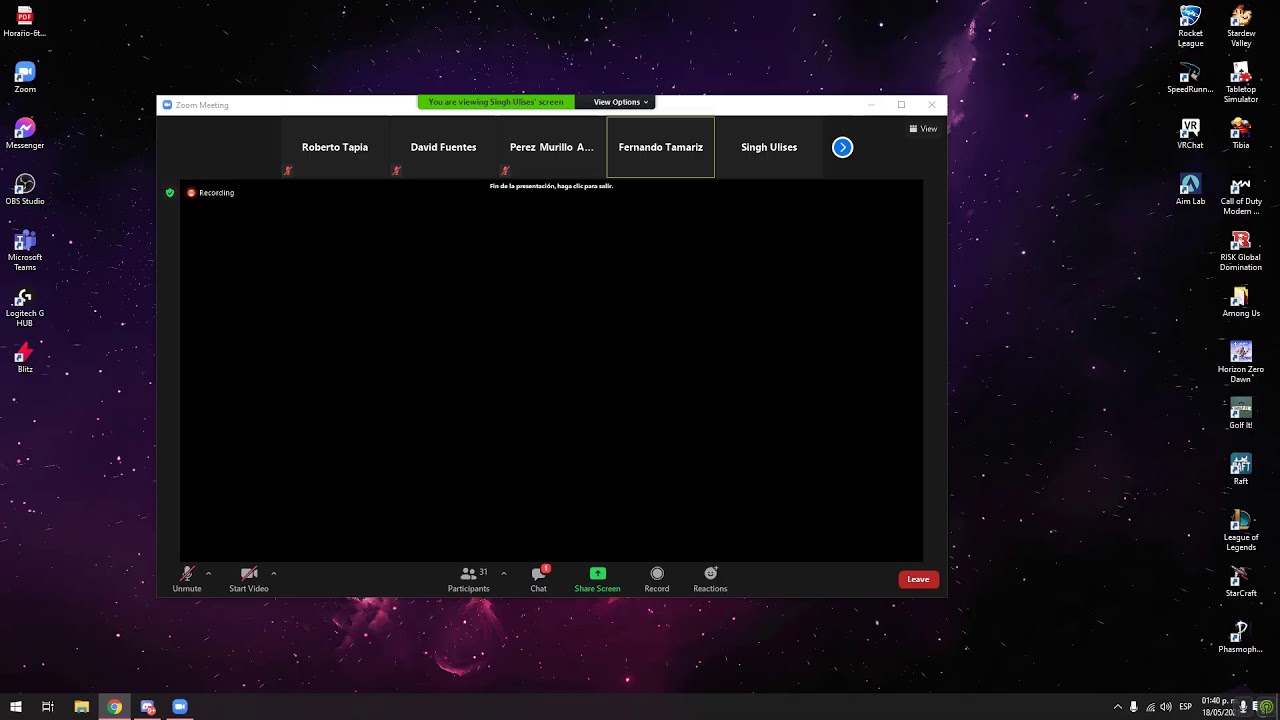Select the Tabletop Simulator desktop icon

click(1241, 83)
